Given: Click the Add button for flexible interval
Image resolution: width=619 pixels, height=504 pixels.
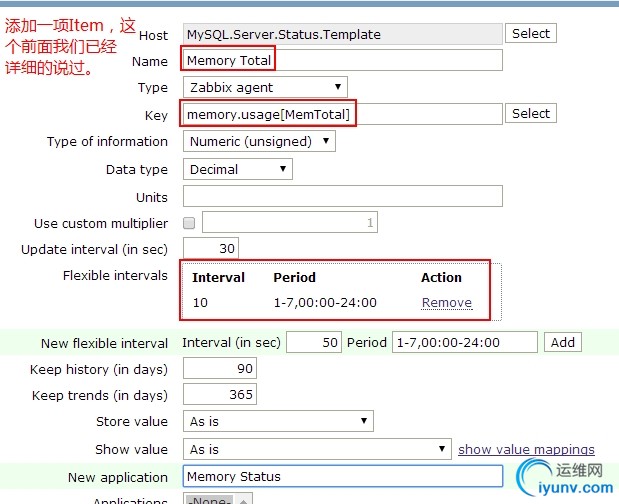Looking at the screenshot, I should point(563,342).
